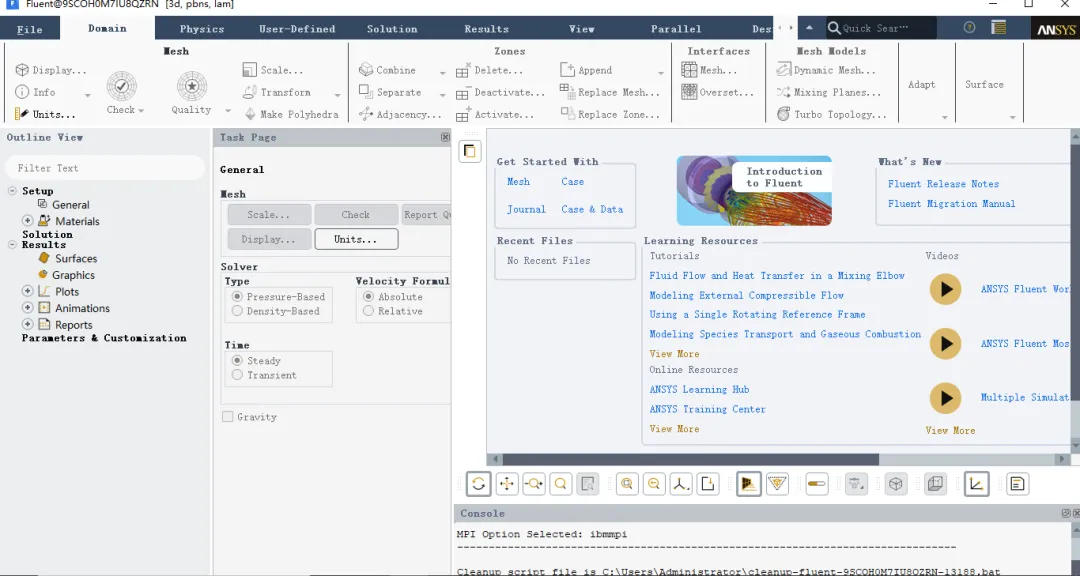Toggle the perspective grid display icon
1080x576 pixels.
[748, 484]
